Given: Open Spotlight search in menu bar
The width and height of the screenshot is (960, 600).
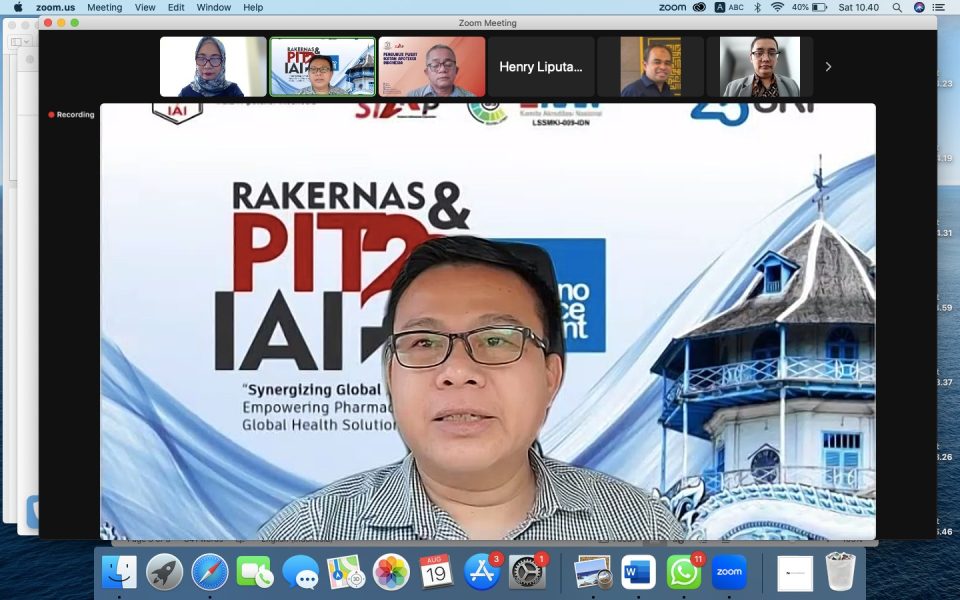Looking at the screenshot, I should click(896, 7).
